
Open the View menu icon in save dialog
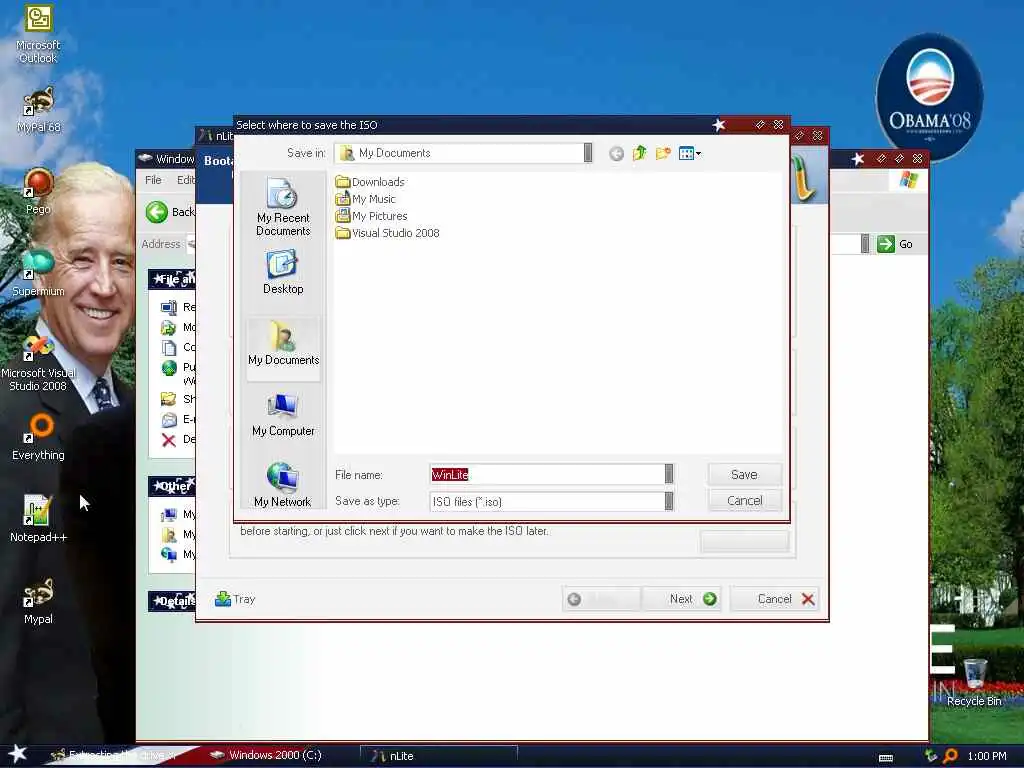(x=690, y=153)
